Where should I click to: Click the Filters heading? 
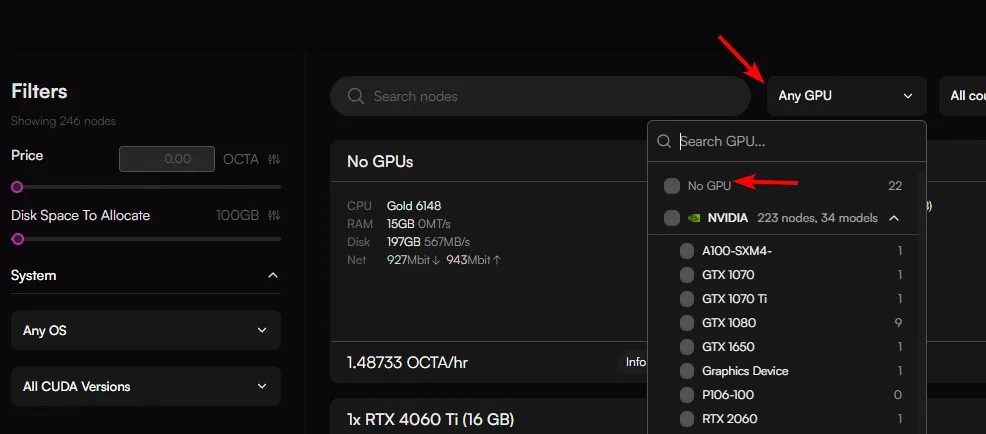coord(39,91)
